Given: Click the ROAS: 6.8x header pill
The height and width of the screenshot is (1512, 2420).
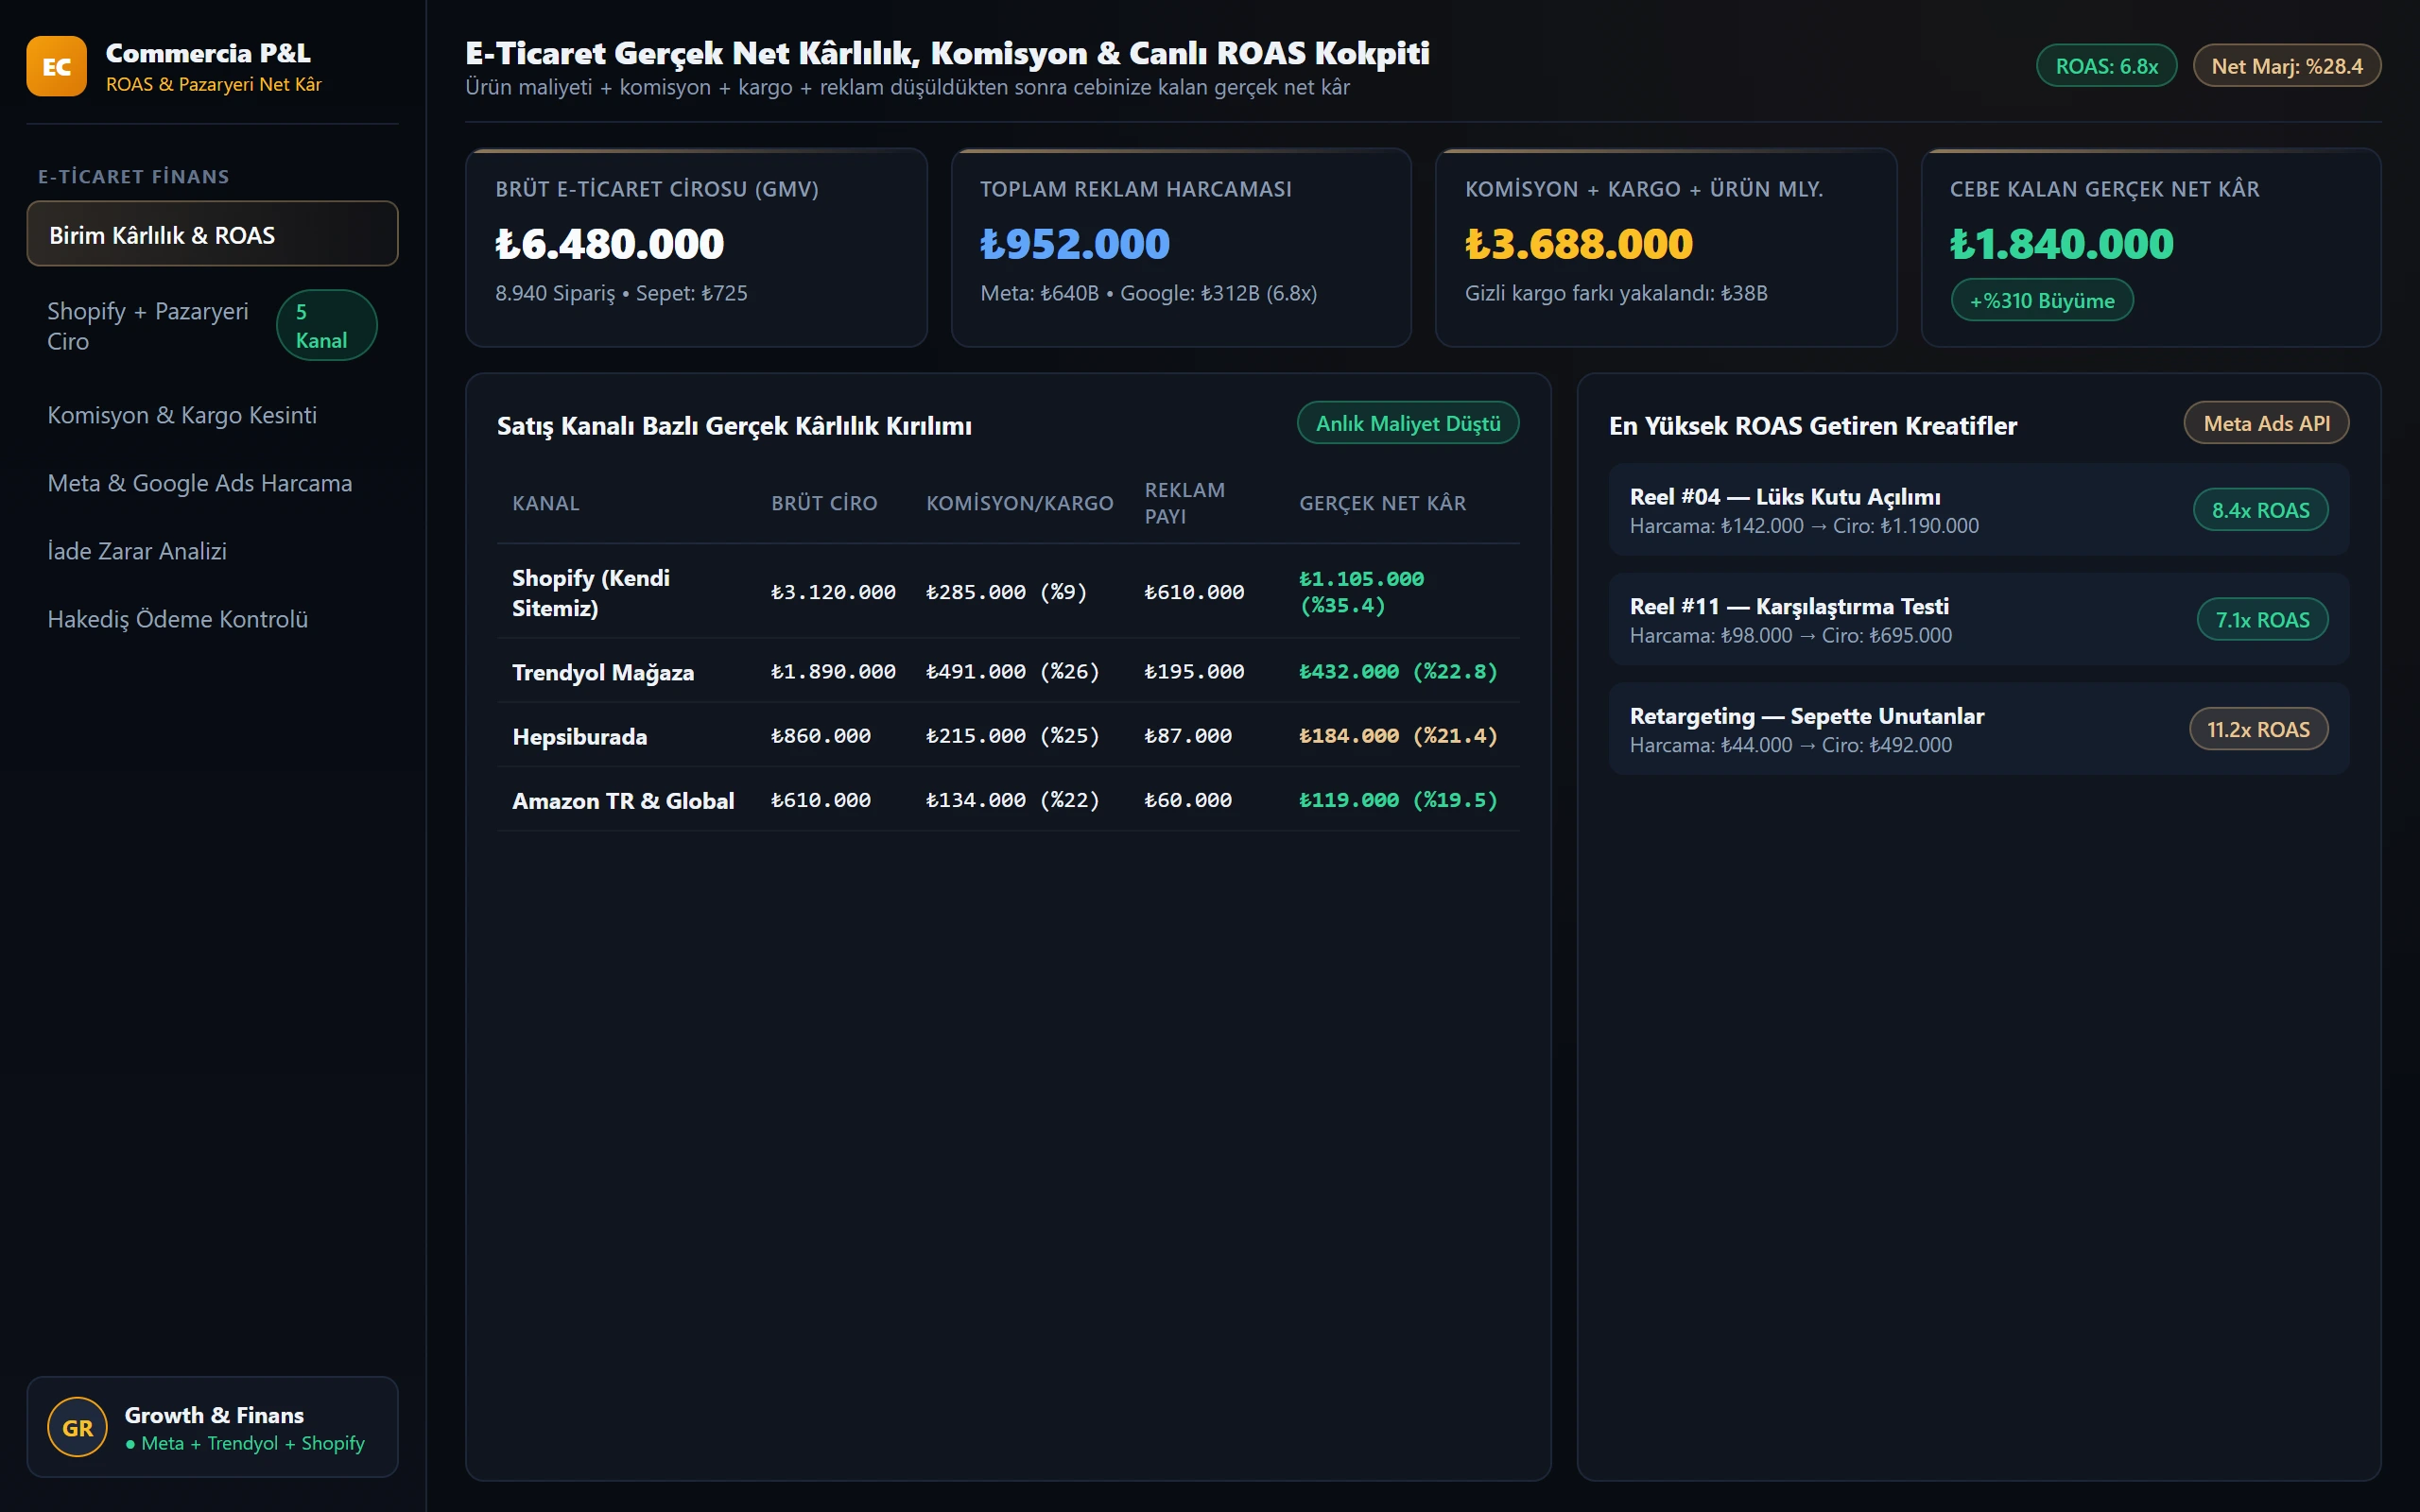Looking at the screenshot, I should coord(2106,66).
